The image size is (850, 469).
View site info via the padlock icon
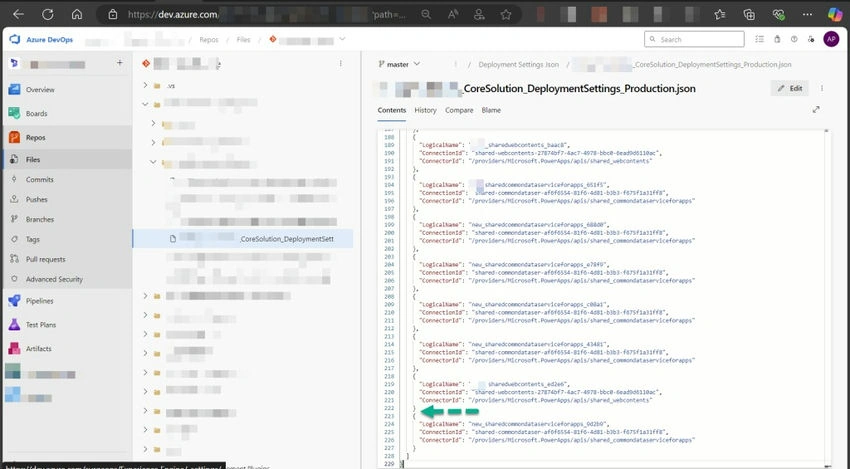coord(113,15)
